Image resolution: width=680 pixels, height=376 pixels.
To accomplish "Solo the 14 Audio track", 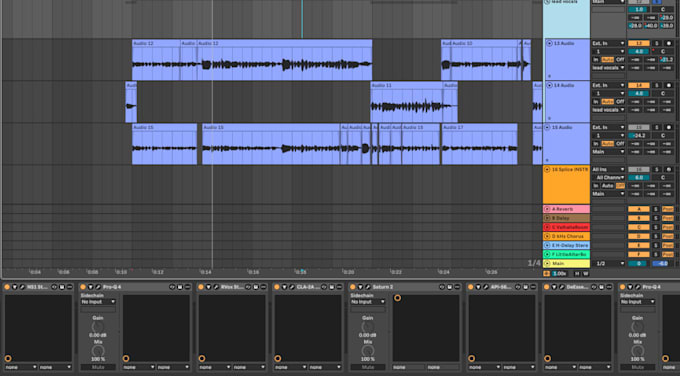I will point(657,85).
